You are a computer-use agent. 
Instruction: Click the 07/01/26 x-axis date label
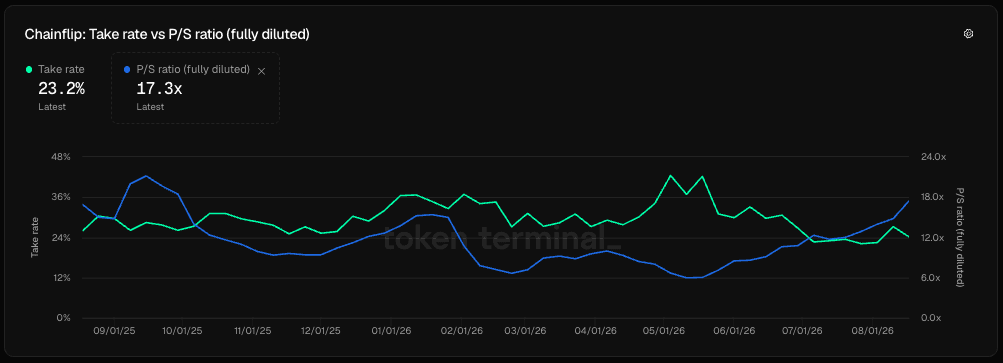coord(802,331)
